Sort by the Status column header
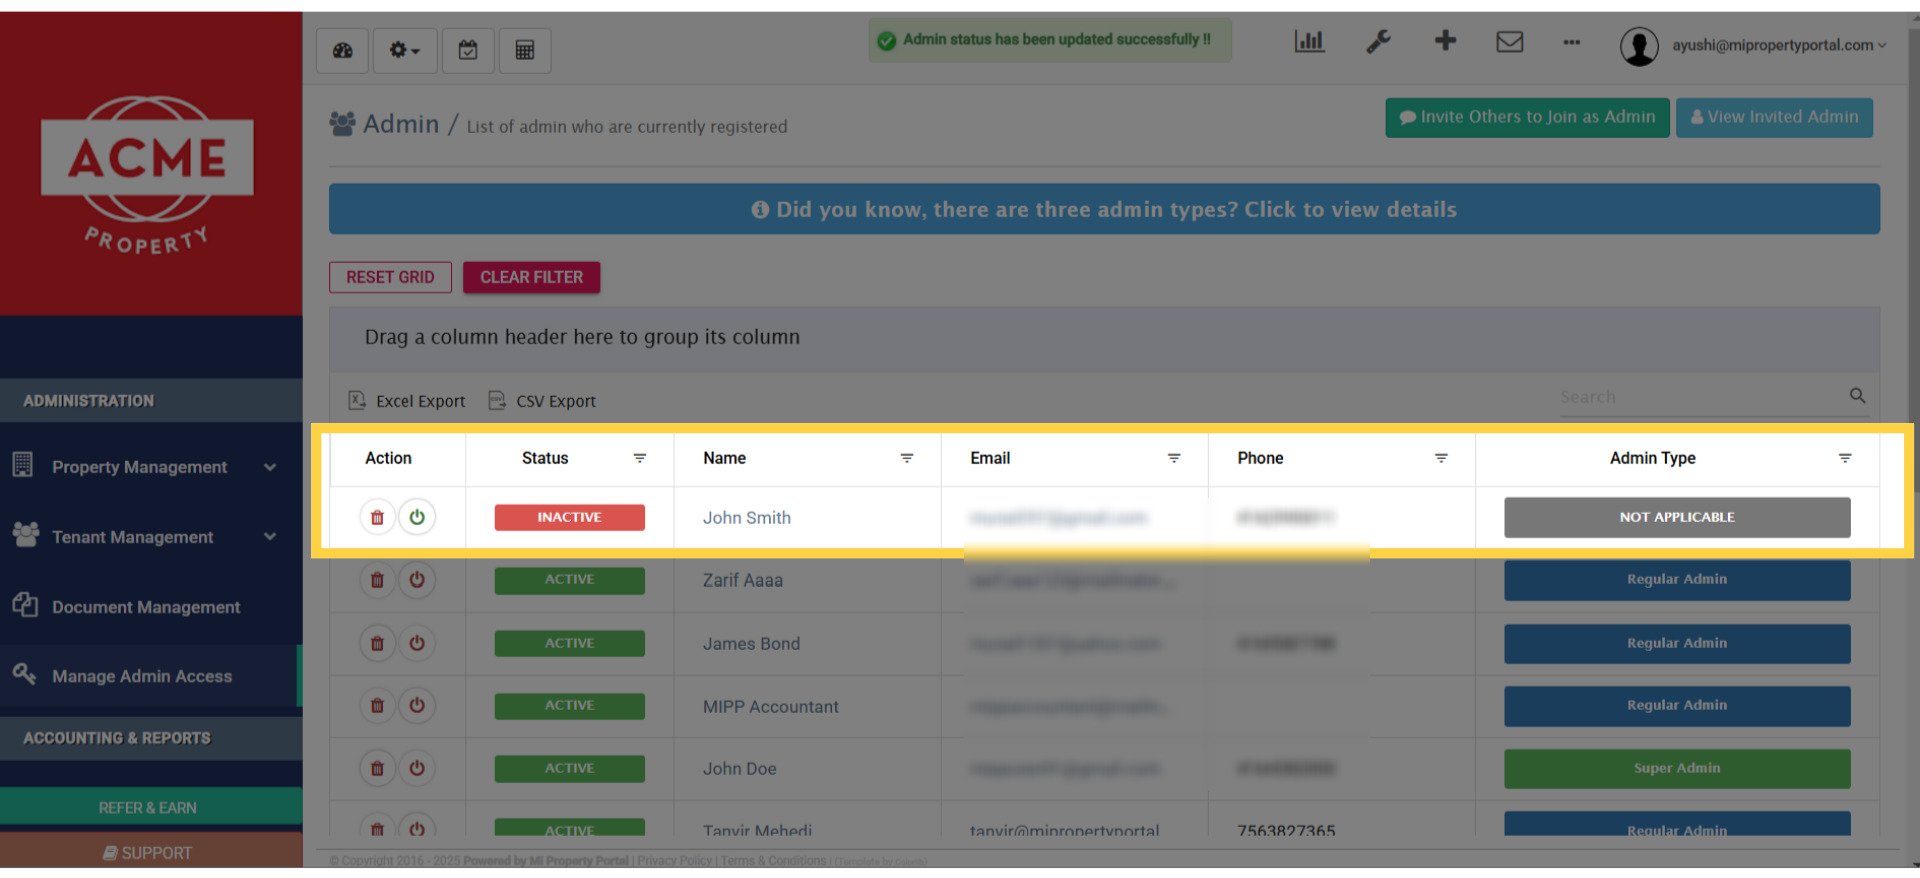Screen dimensions: 1920x878 tap(545, 458)
